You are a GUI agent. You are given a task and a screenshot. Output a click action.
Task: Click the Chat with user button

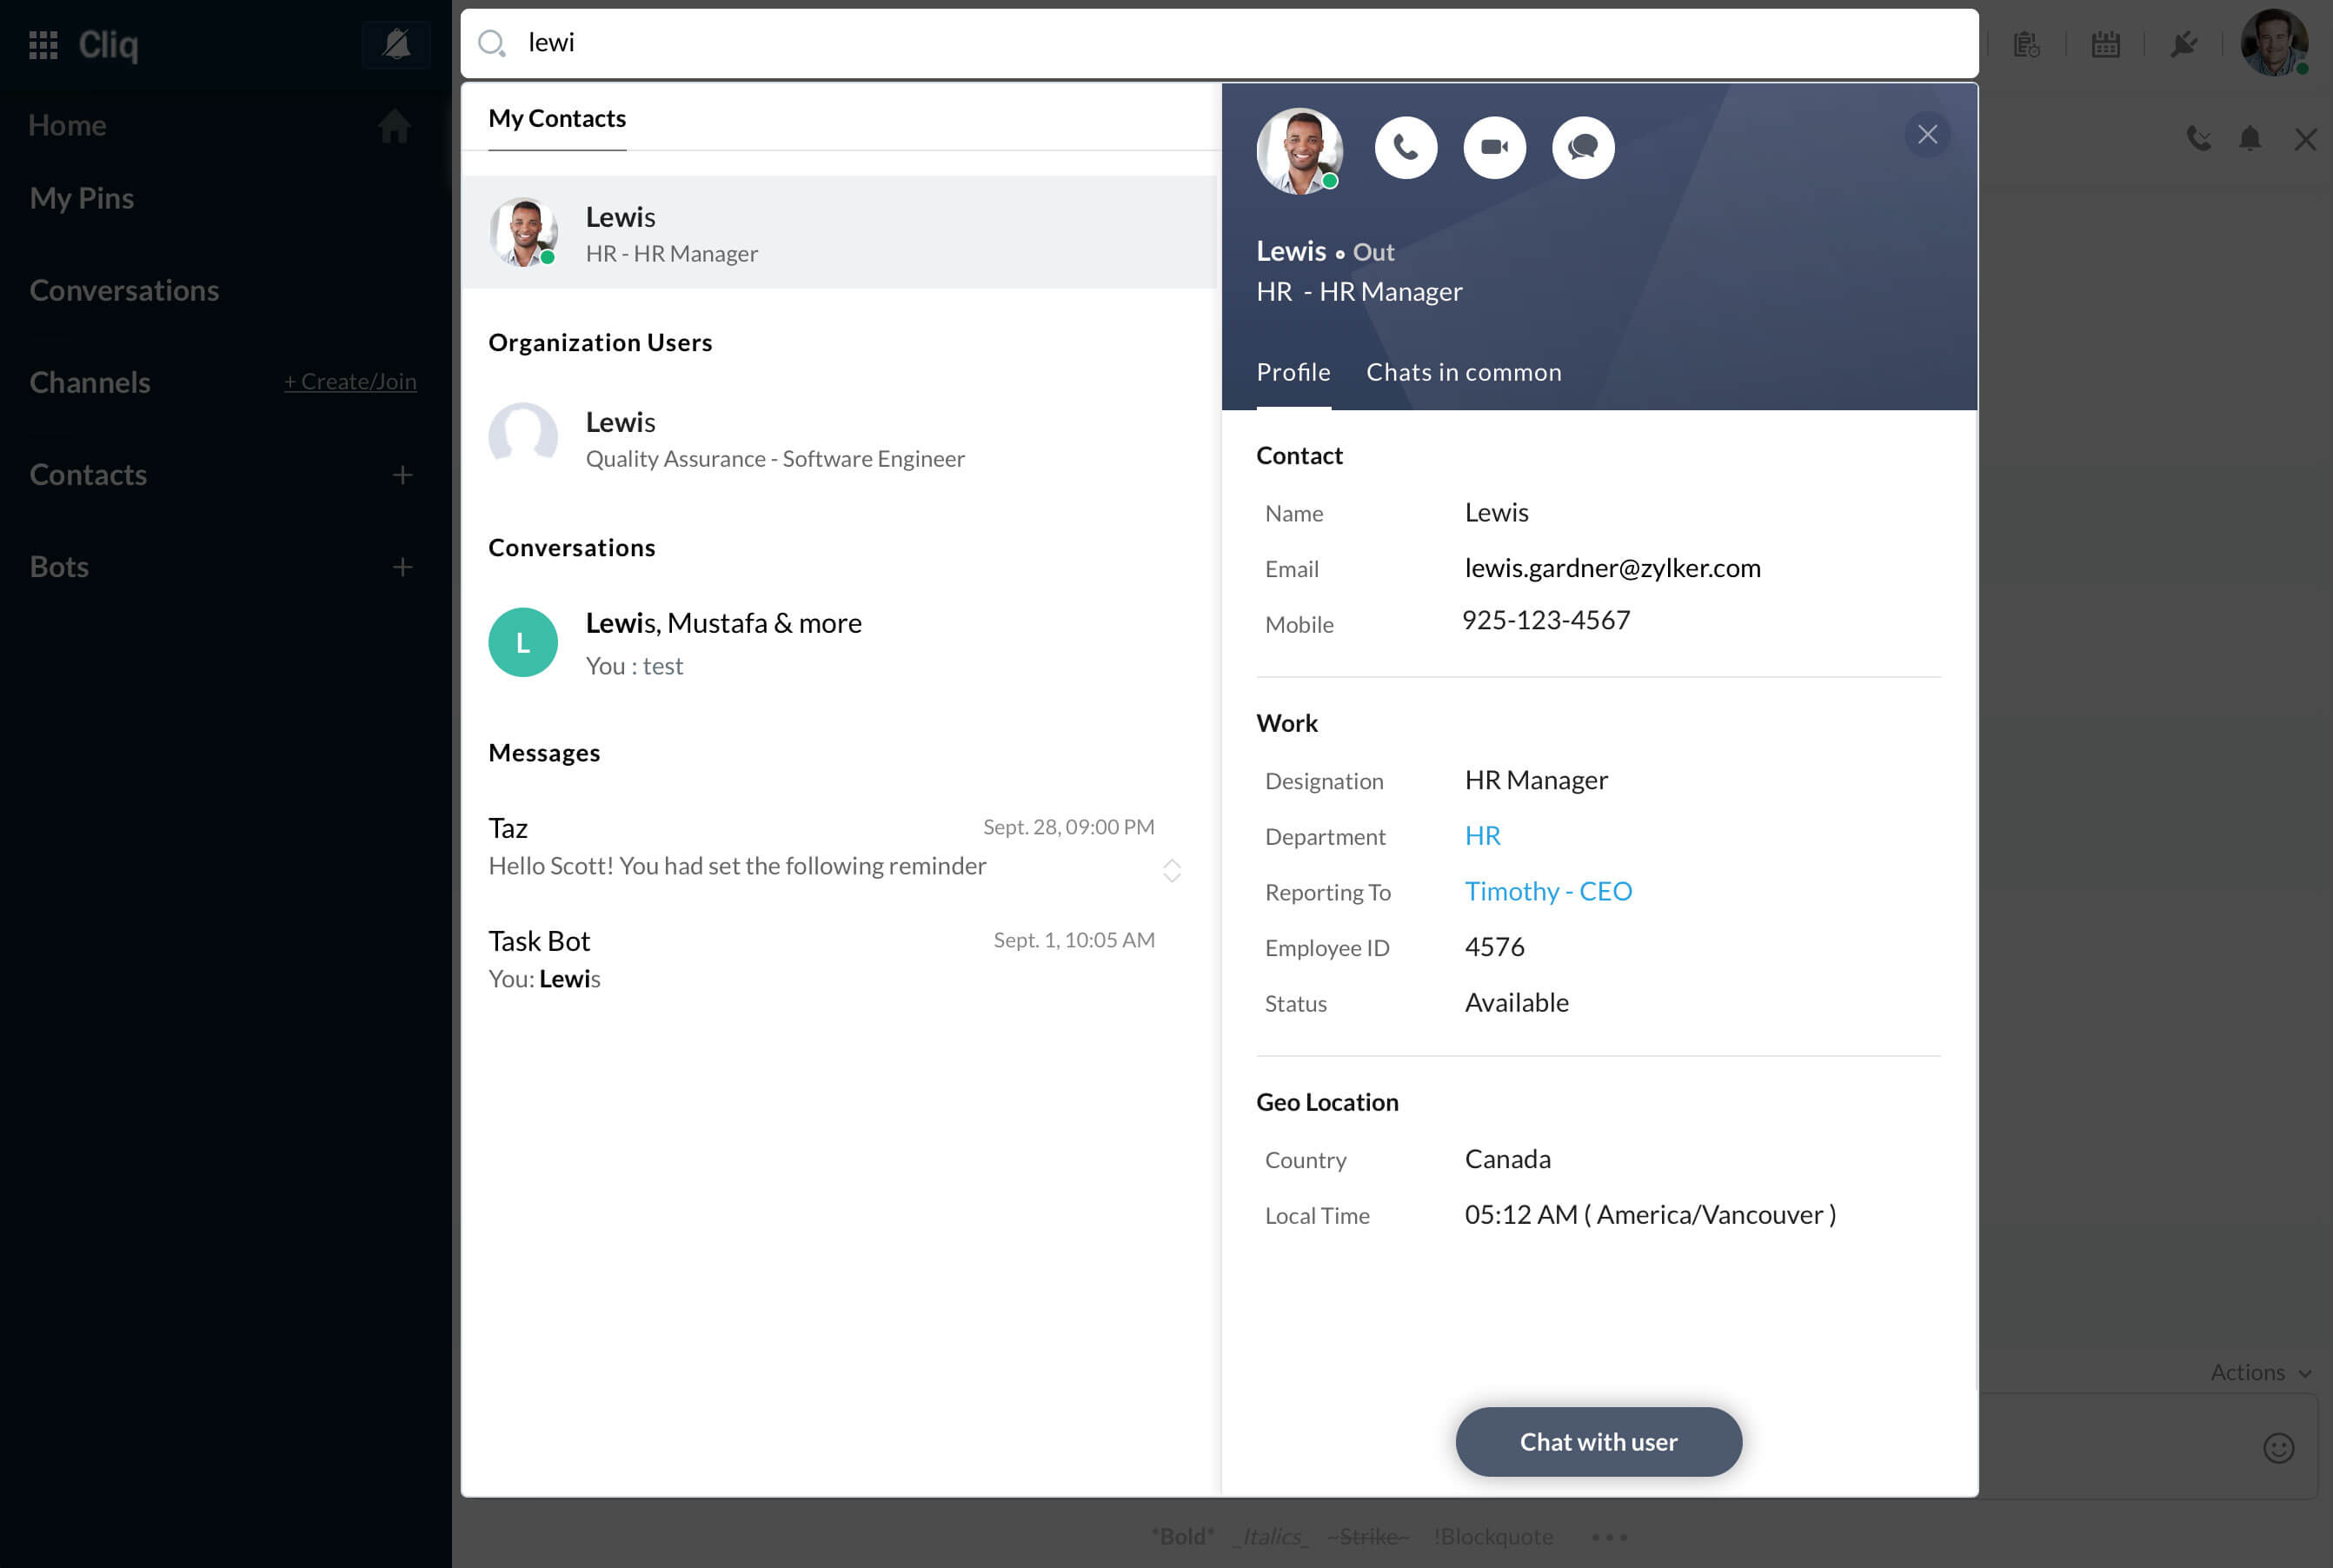point(1597,1441)
